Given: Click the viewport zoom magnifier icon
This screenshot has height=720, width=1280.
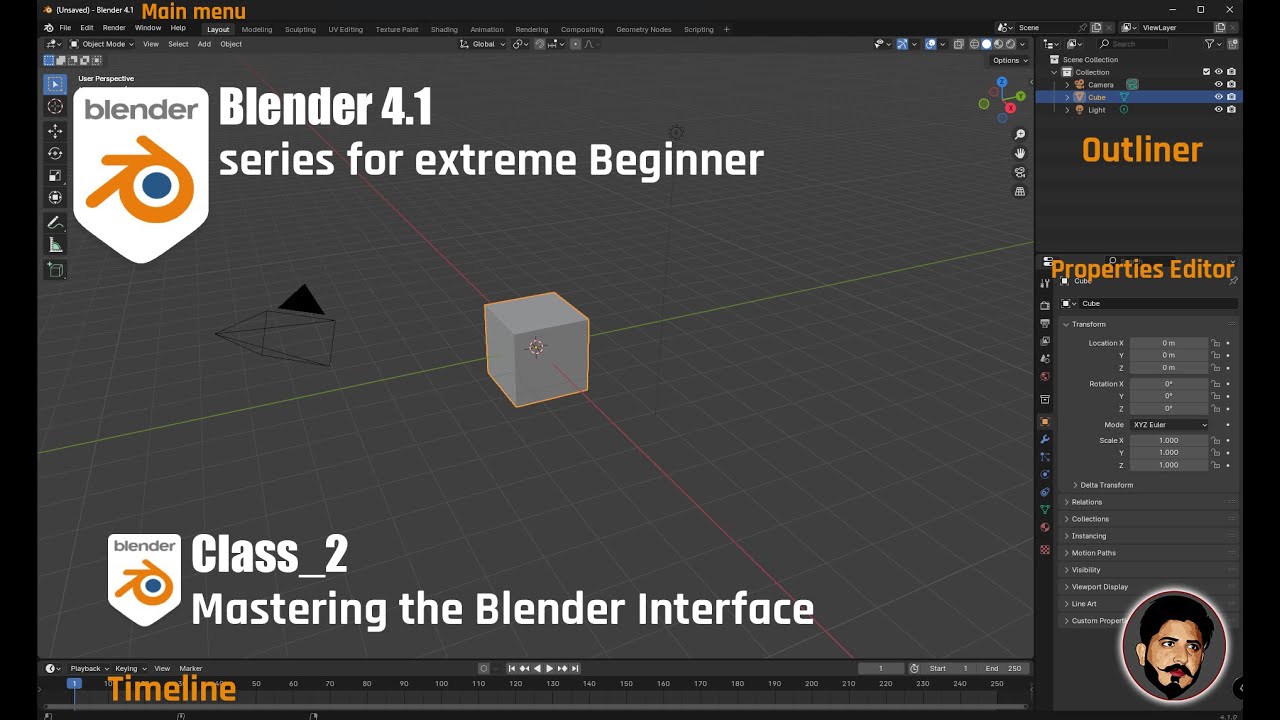Looking at the screenshot, I should coord(1020,134).
